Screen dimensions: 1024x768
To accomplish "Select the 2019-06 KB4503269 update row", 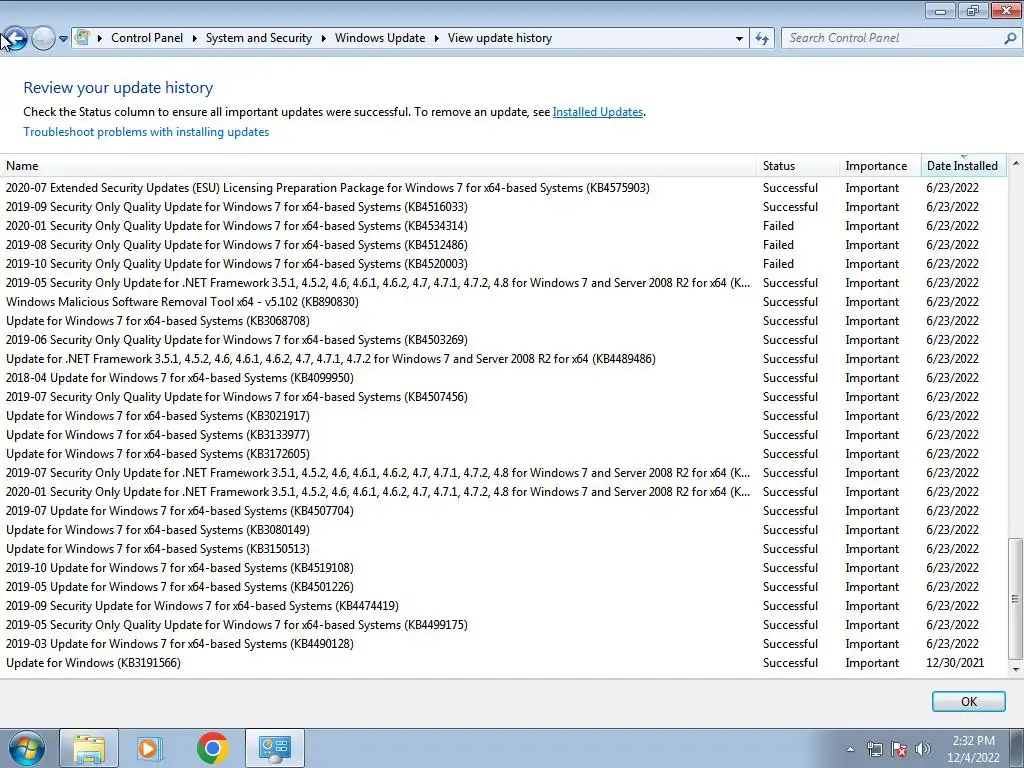I will (x=503, y=340).
